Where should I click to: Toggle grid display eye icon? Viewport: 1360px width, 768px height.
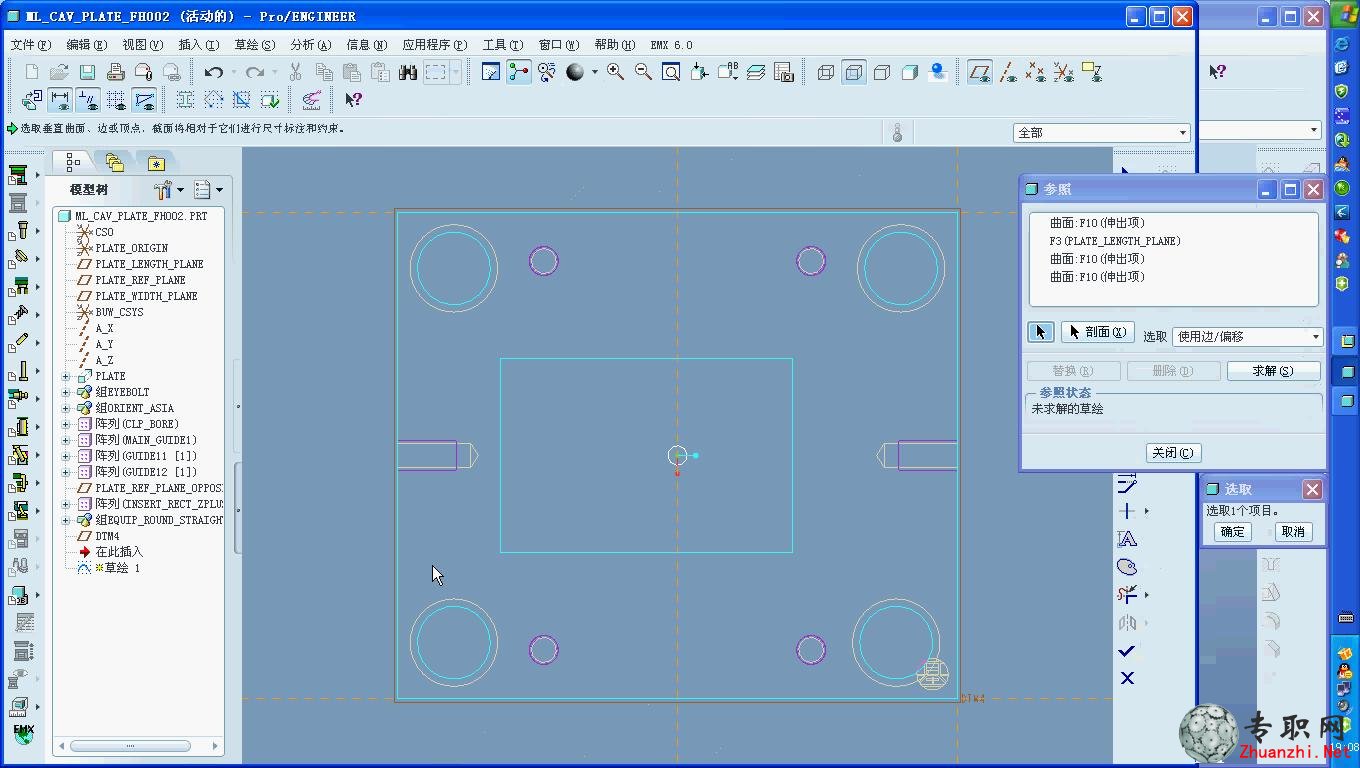pyautogui.click(x=117, y=100)
